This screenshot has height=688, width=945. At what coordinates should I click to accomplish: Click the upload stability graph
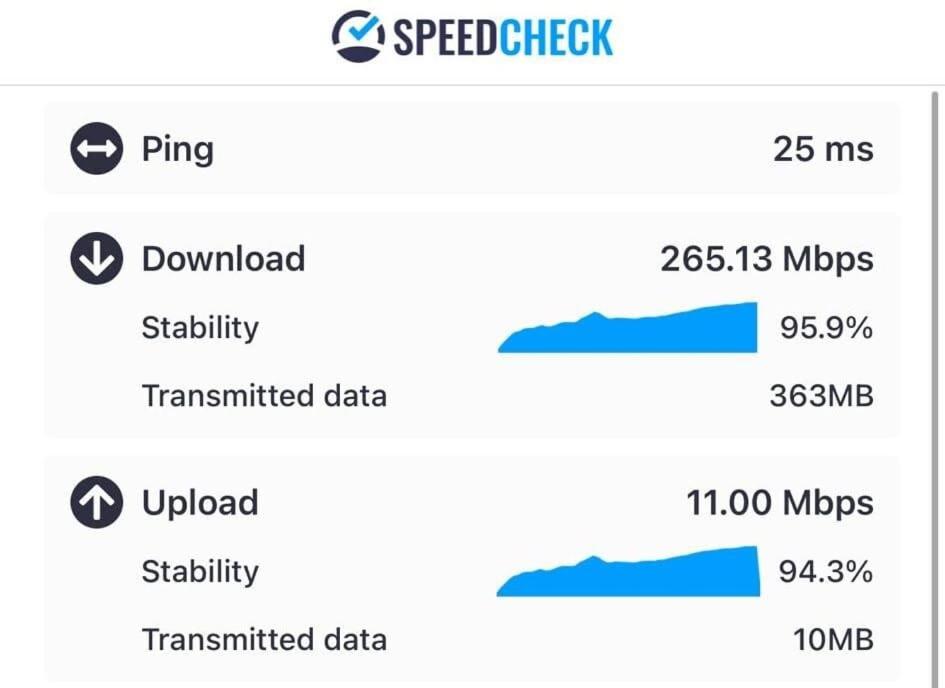point(627,571)
